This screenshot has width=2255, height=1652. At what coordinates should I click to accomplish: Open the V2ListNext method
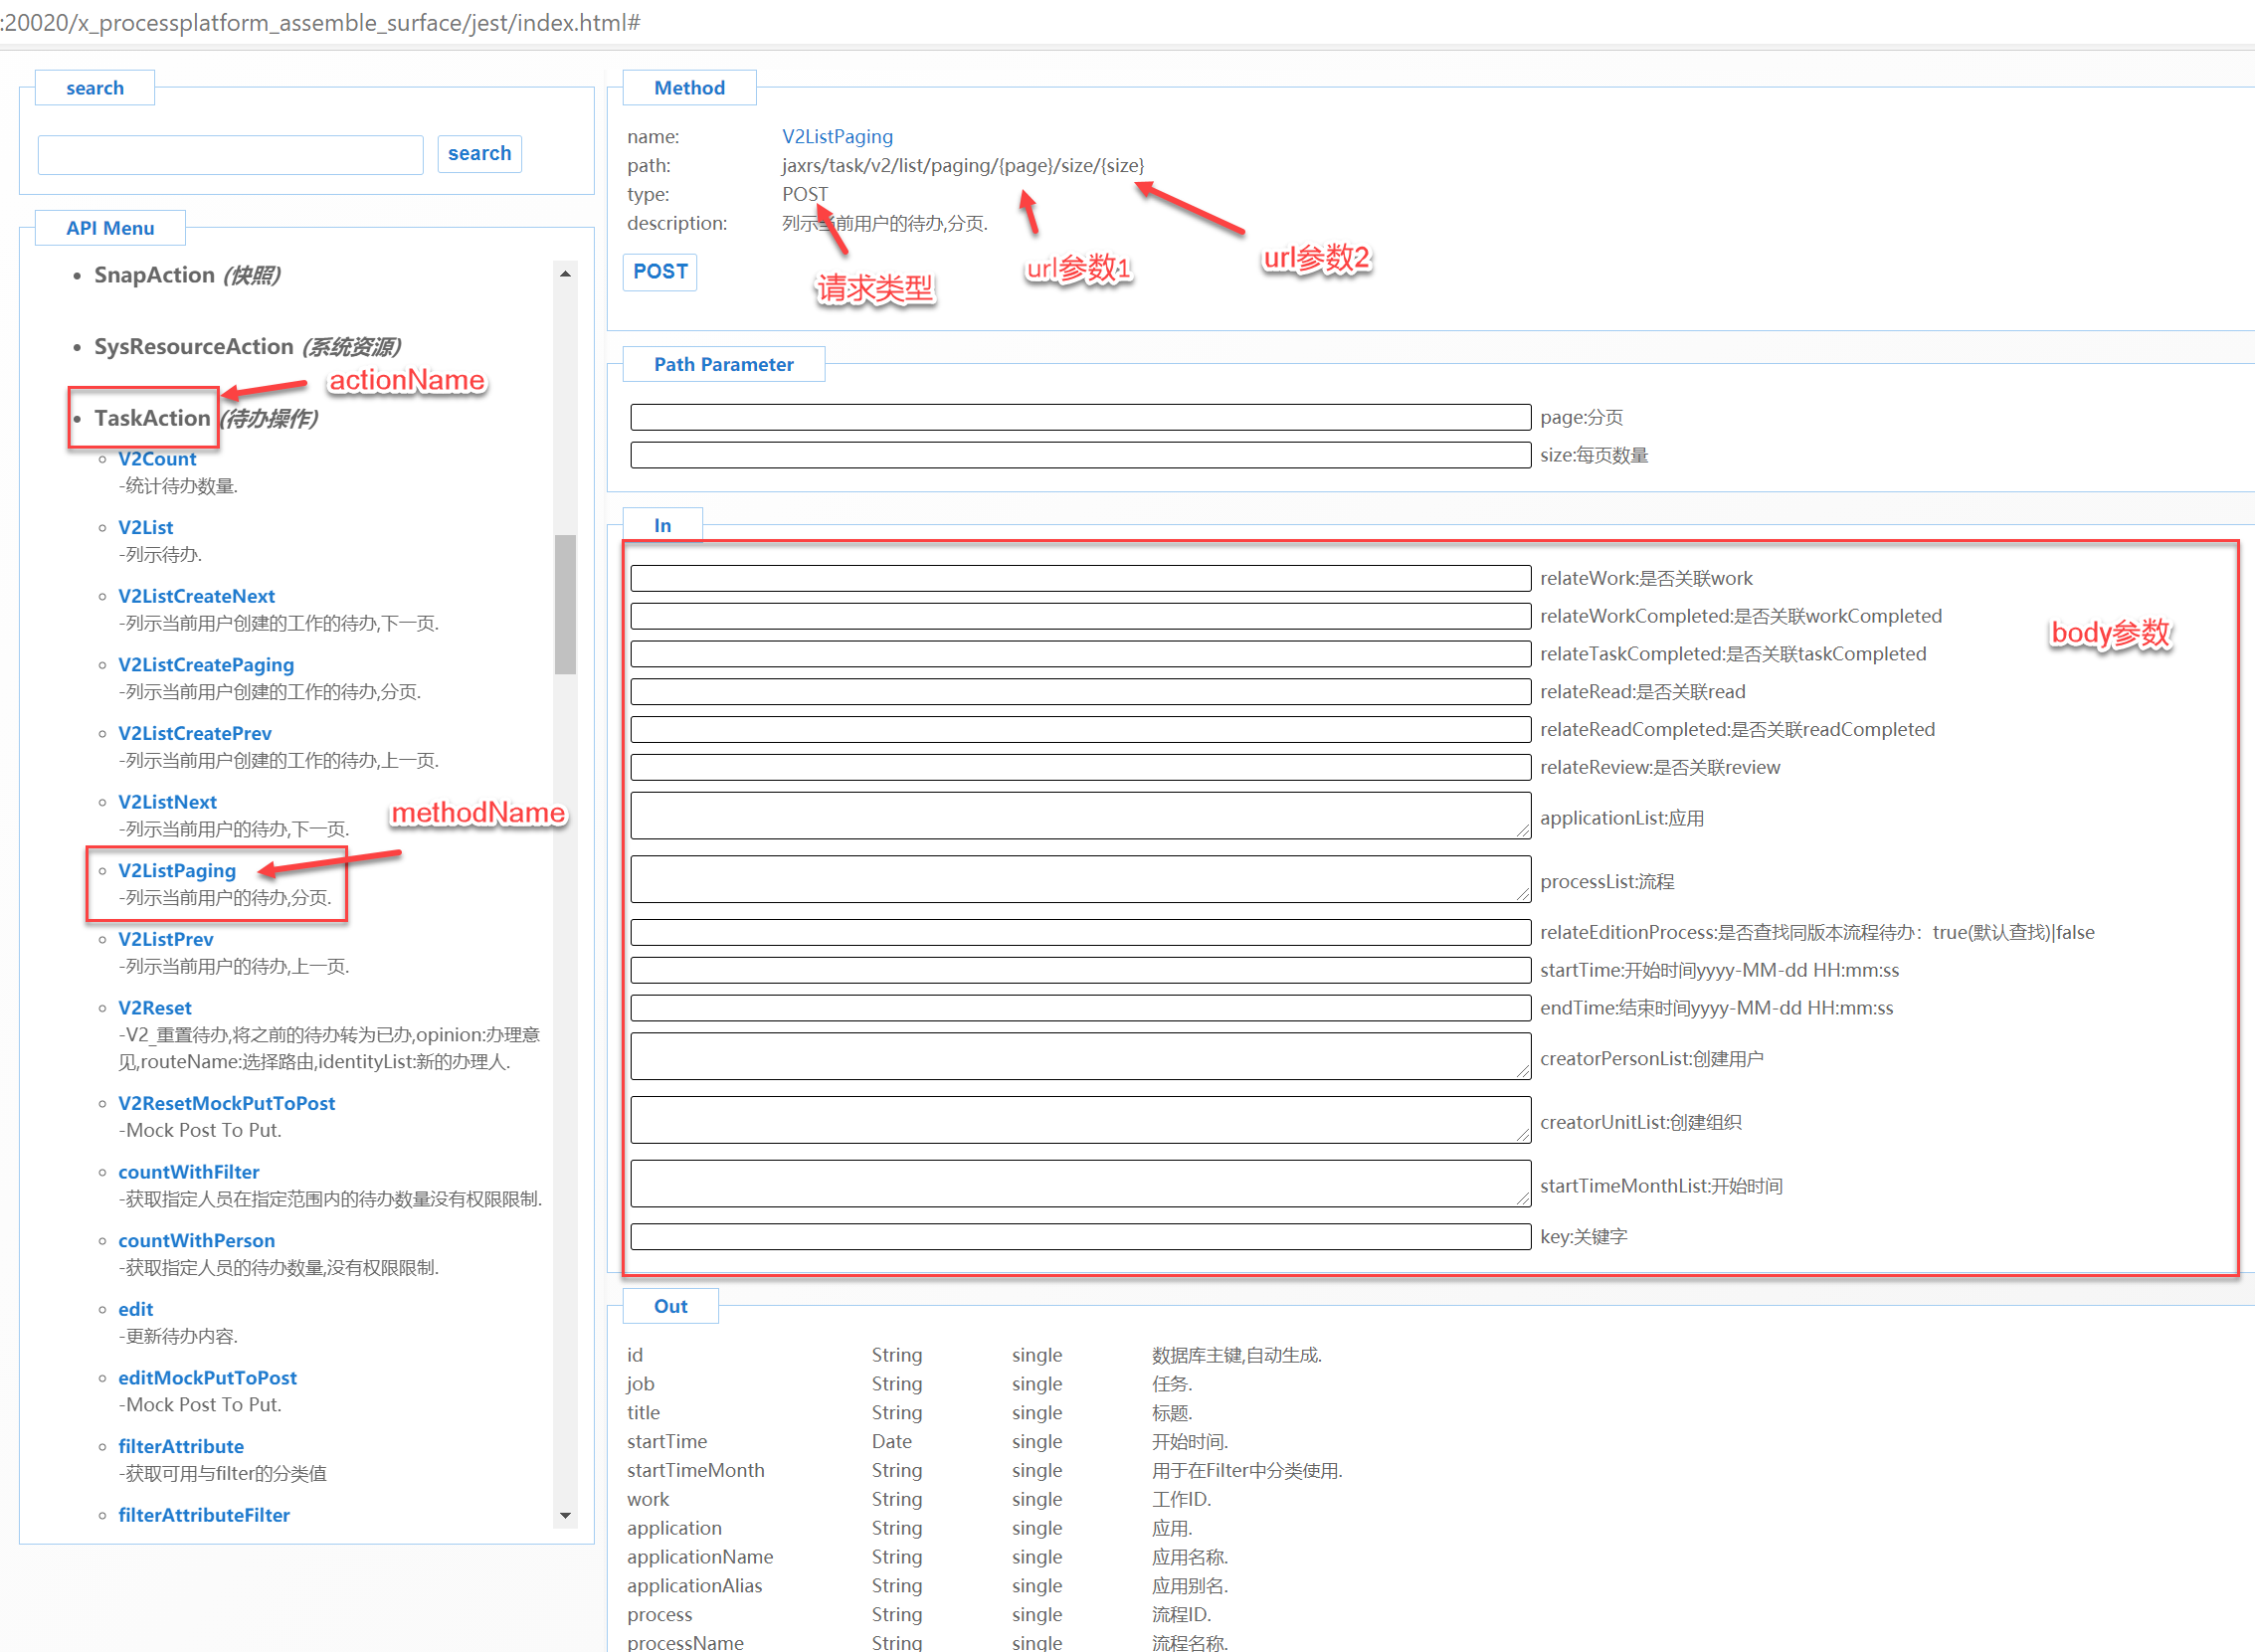pos(167,801)
